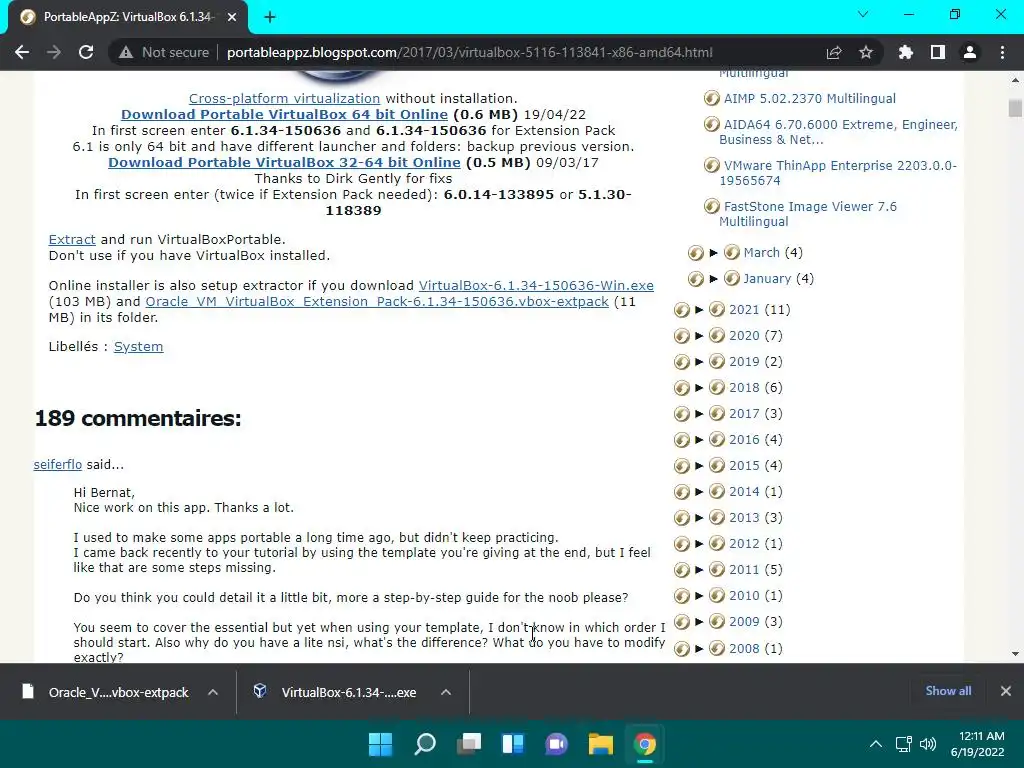Expand the 2020 archive arrow

699,336
